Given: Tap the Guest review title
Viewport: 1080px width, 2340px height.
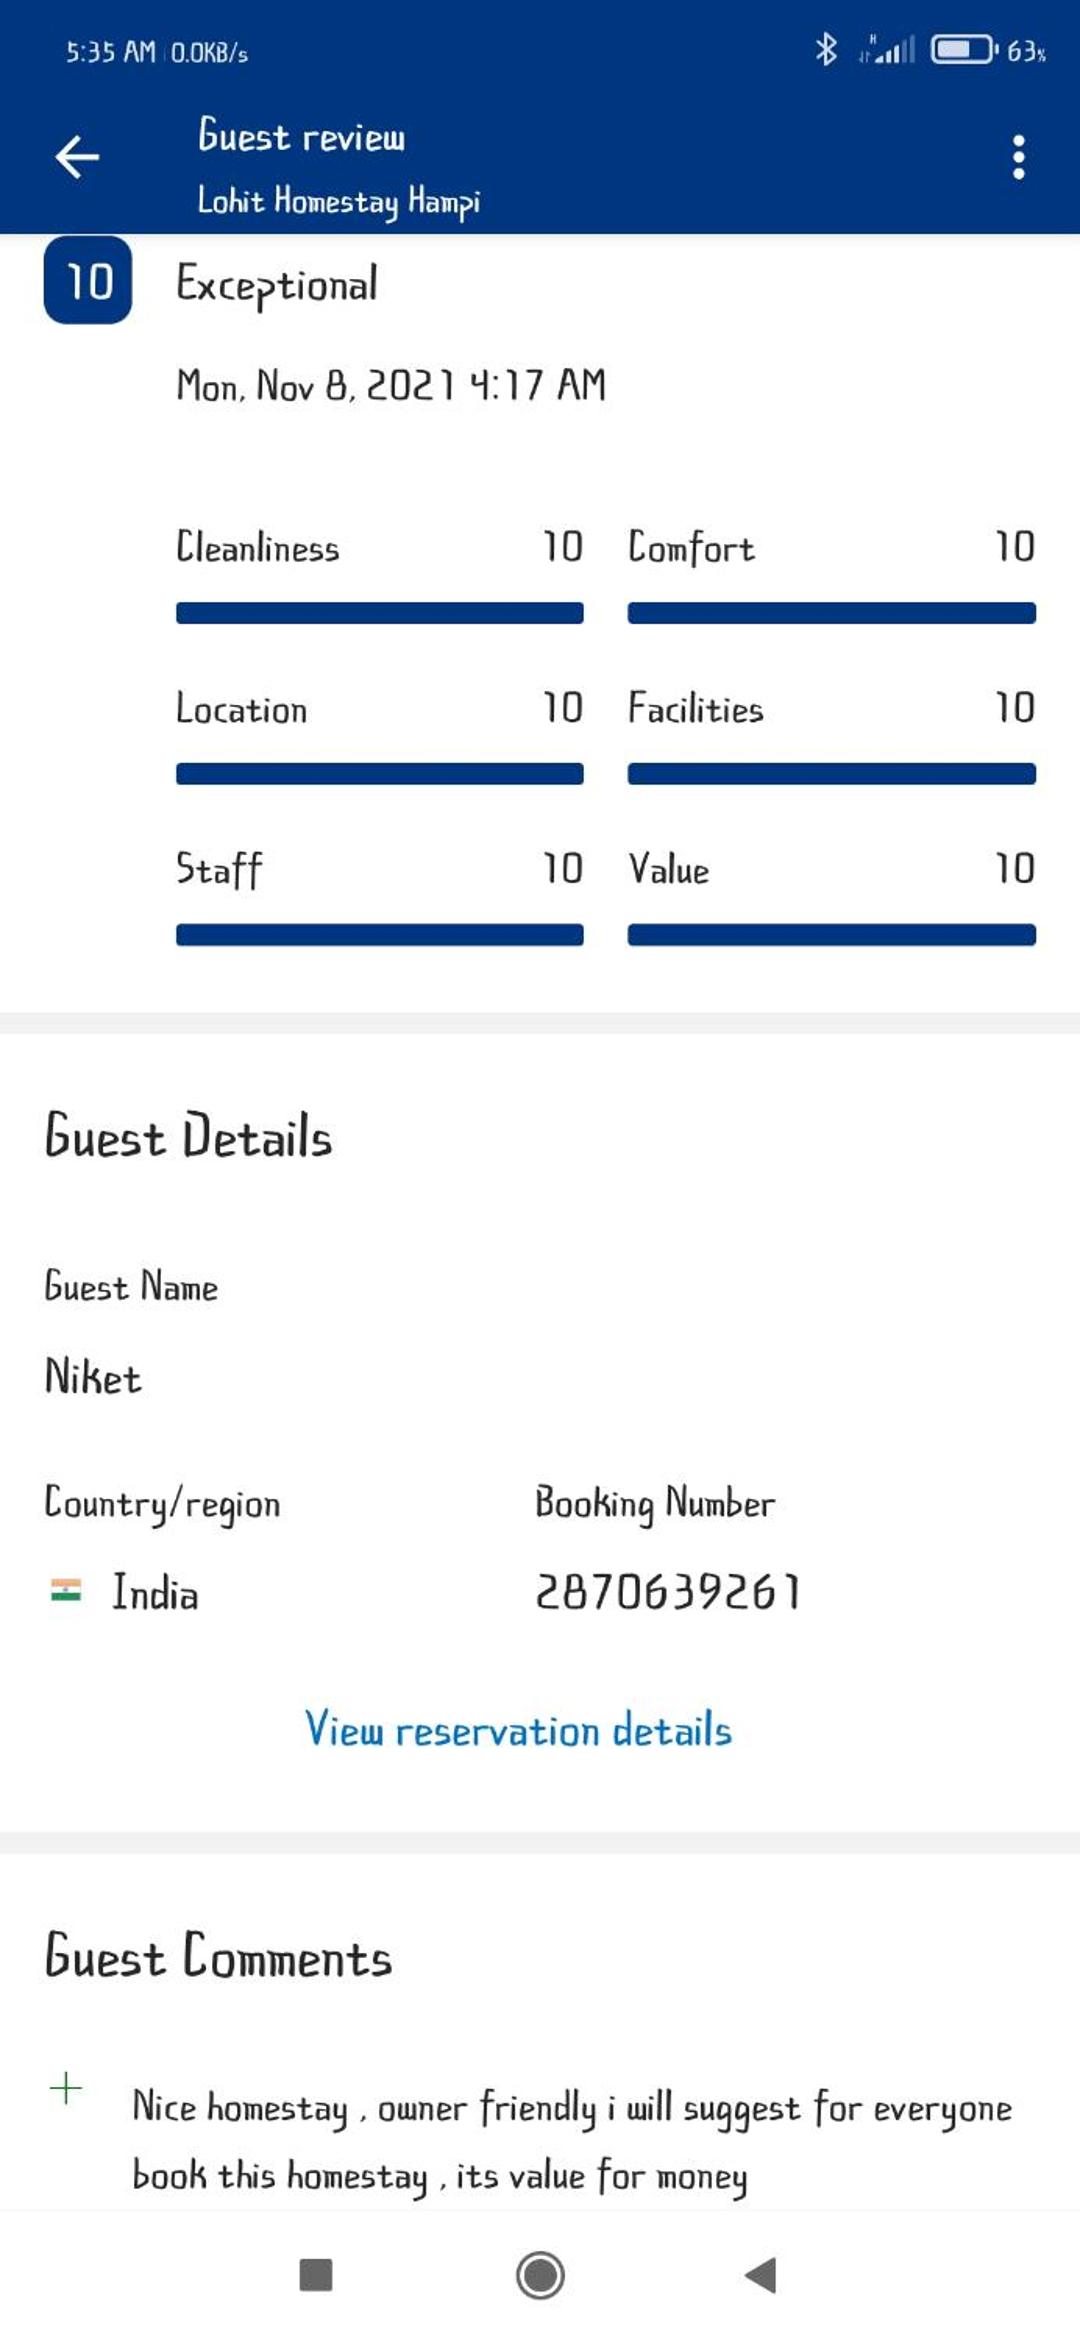Looking at the screenshot, I should [x=302, y=135].
